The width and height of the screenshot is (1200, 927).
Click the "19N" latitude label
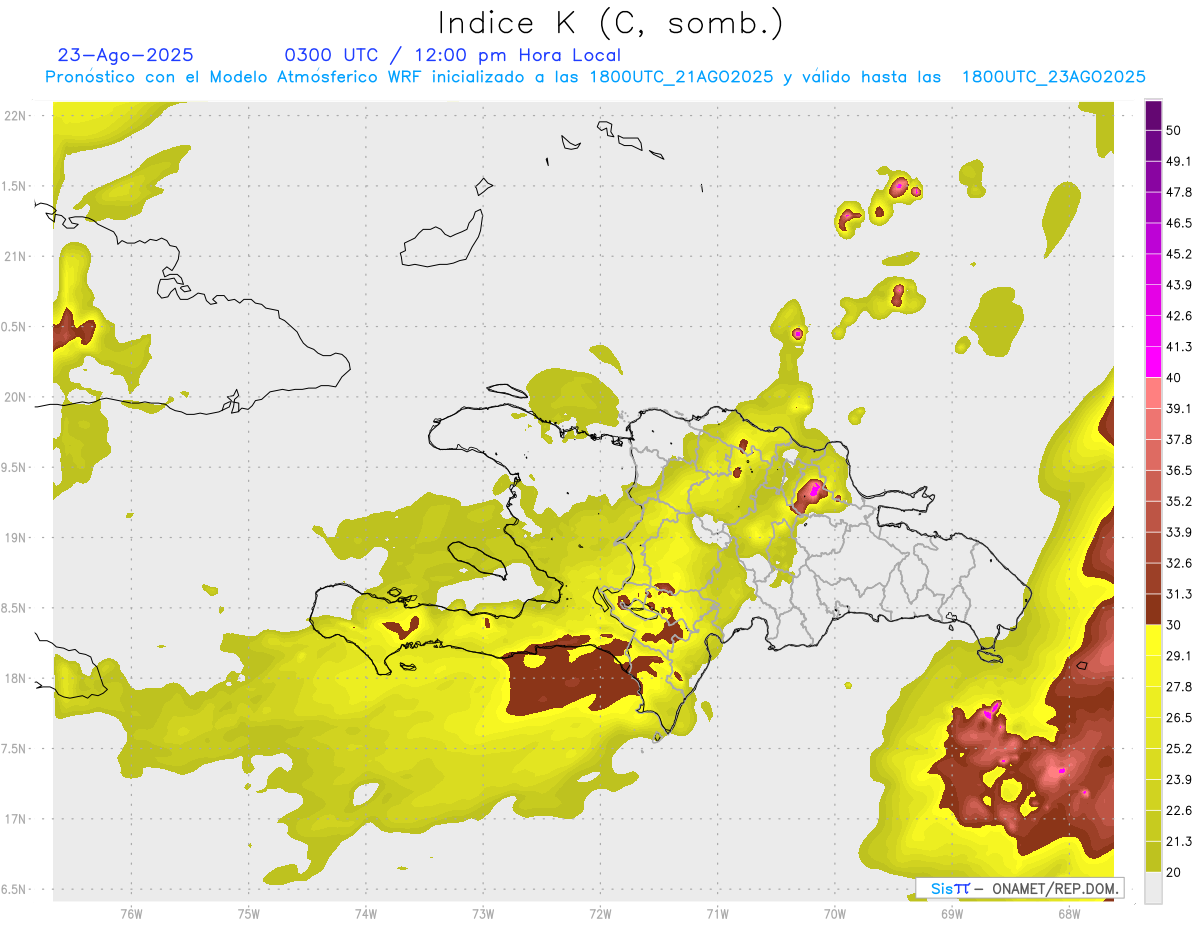[15, 537]
